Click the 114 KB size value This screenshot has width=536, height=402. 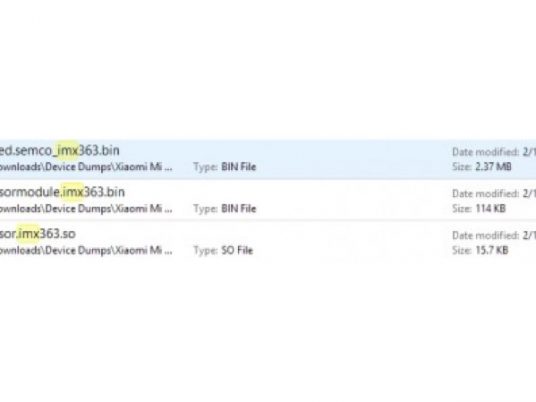click(490, 209)
